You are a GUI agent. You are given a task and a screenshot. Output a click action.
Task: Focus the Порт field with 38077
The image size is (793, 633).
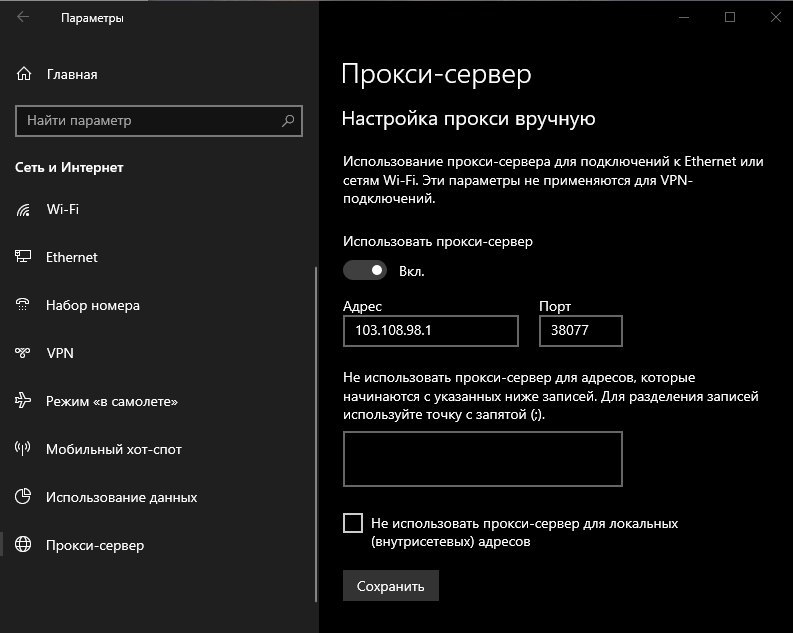[x=581, y=331]
